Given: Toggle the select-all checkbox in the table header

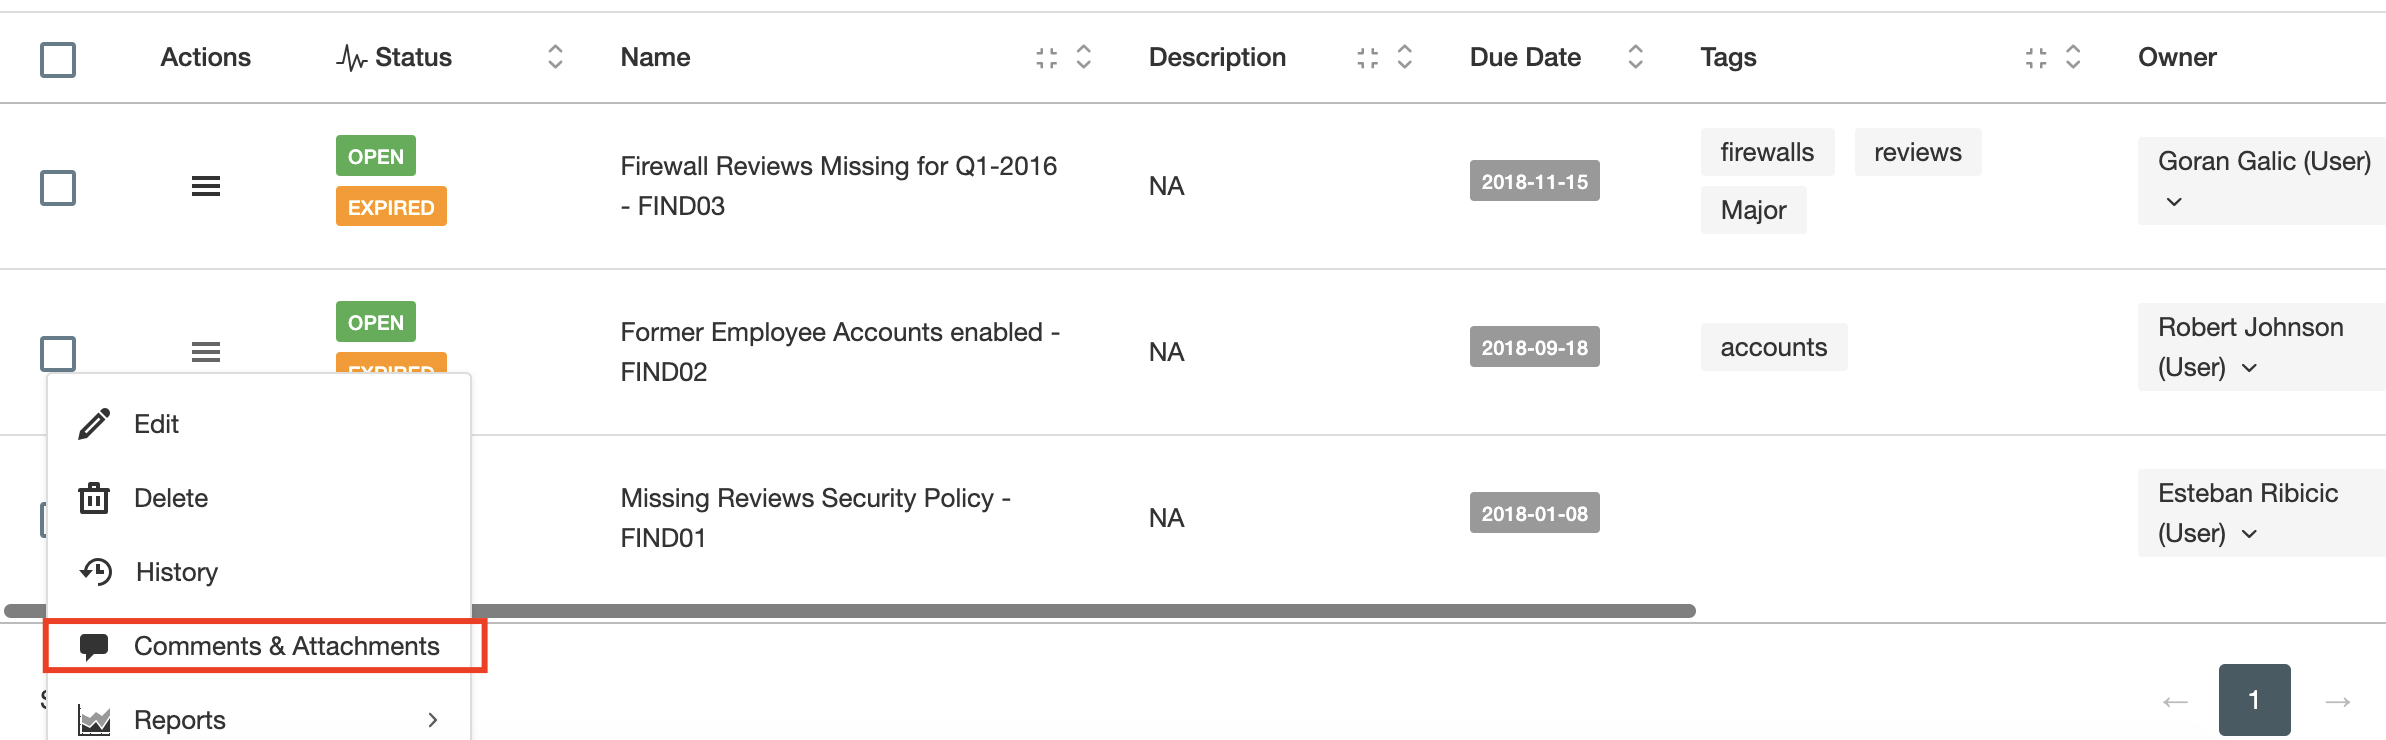Looking at the screenshot, I should click(57, 60).
